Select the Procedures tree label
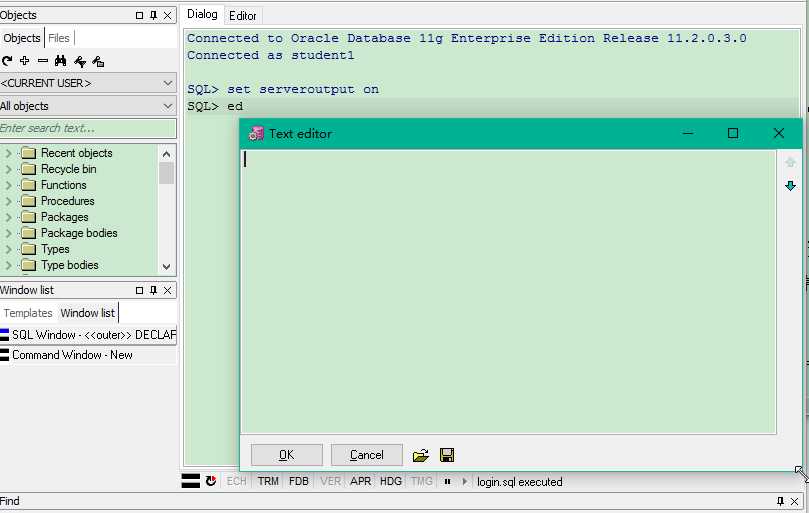The width and height of the screenshot is (809, 513). (x=68, y=201)
